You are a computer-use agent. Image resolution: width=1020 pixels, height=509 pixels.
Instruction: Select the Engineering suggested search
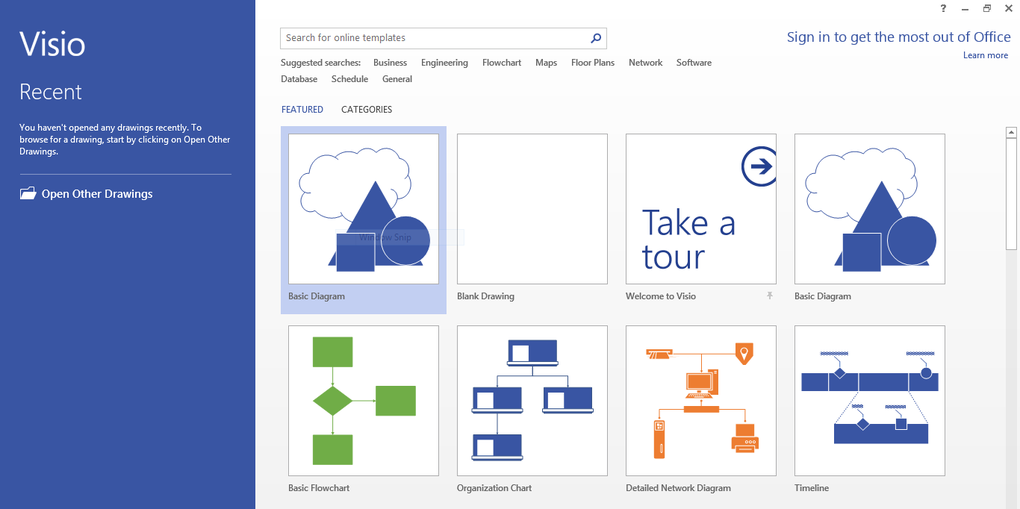444,63
